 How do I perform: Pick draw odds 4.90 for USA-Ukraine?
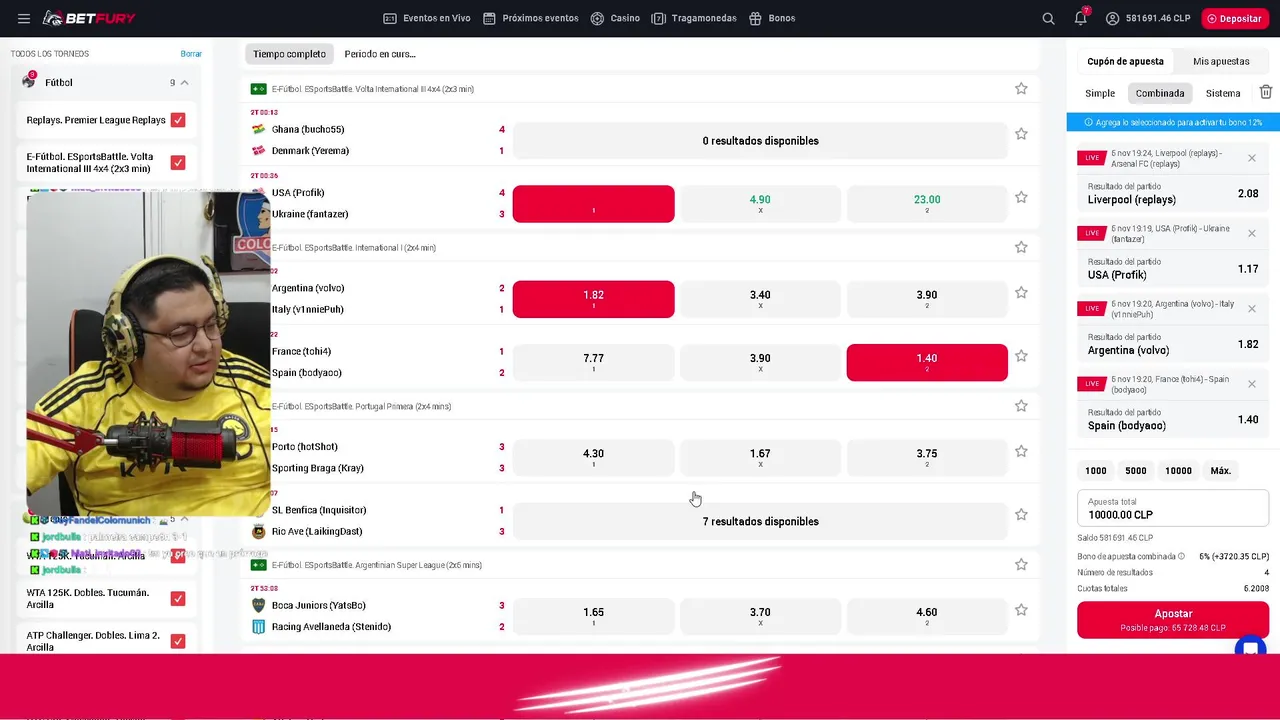click(x=760, y=204)
